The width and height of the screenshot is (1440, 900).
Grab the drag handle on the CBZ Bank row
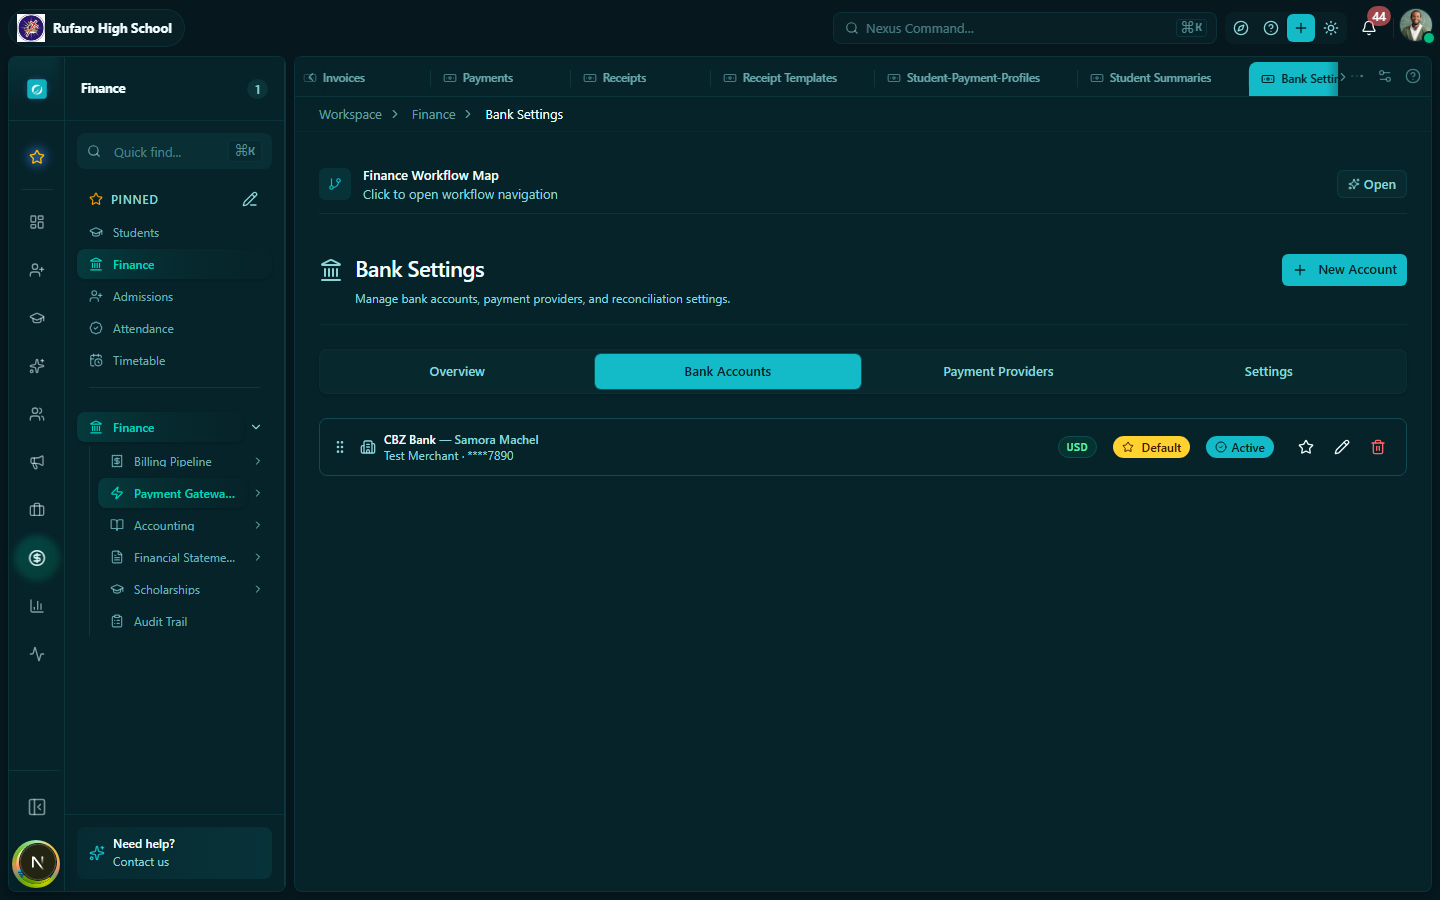pos(340,447)
